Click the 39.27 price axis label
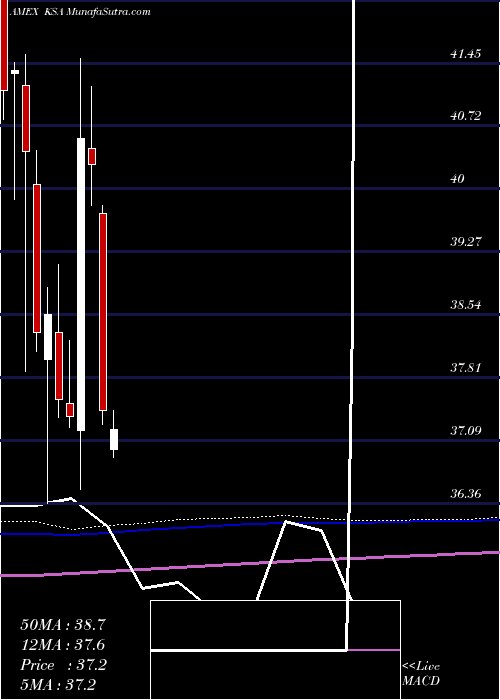500x700 pixels. pos(466,242)
